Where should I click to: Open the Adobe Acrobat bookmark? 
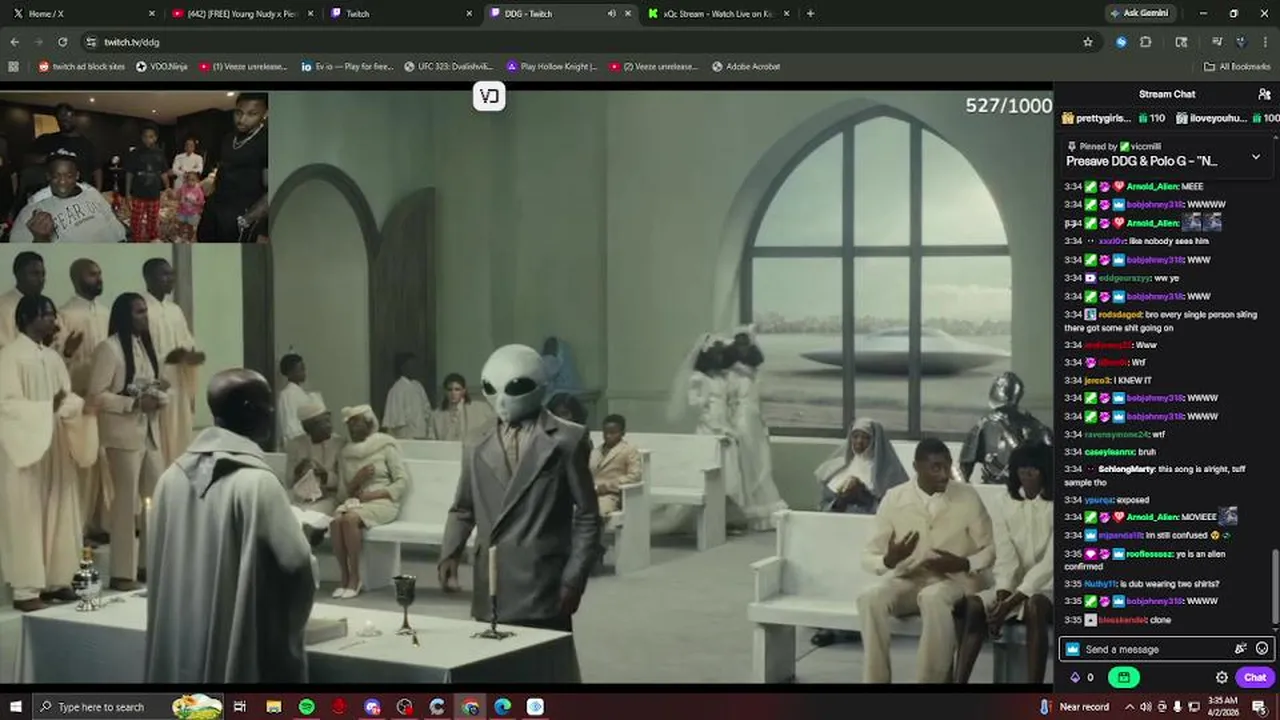[746, 66]
